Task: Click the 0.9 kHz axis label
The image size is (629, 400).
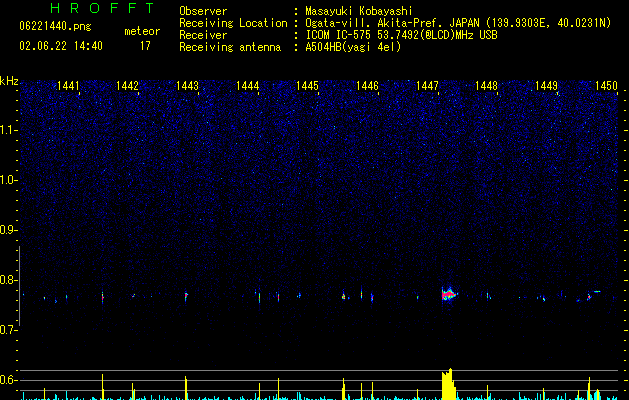Action: (9, 230)
